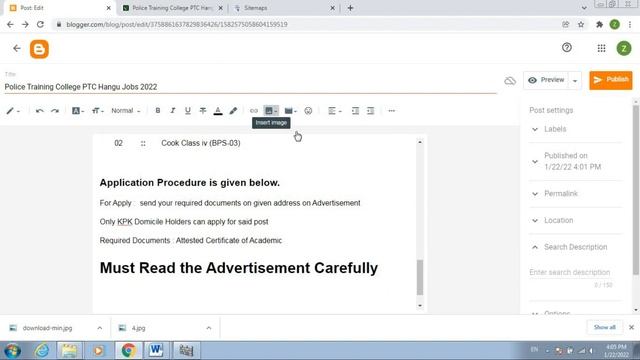Toggle underline formatting

click(x=188, y=111)
